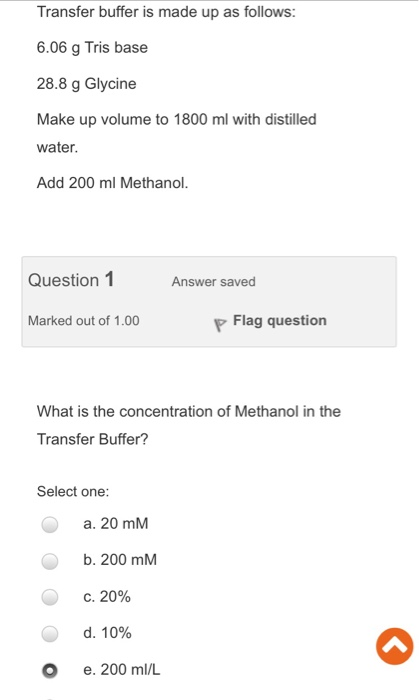Select the radio button for 20 mM
This screenshot has width=419, height=700.
[50, 524]
